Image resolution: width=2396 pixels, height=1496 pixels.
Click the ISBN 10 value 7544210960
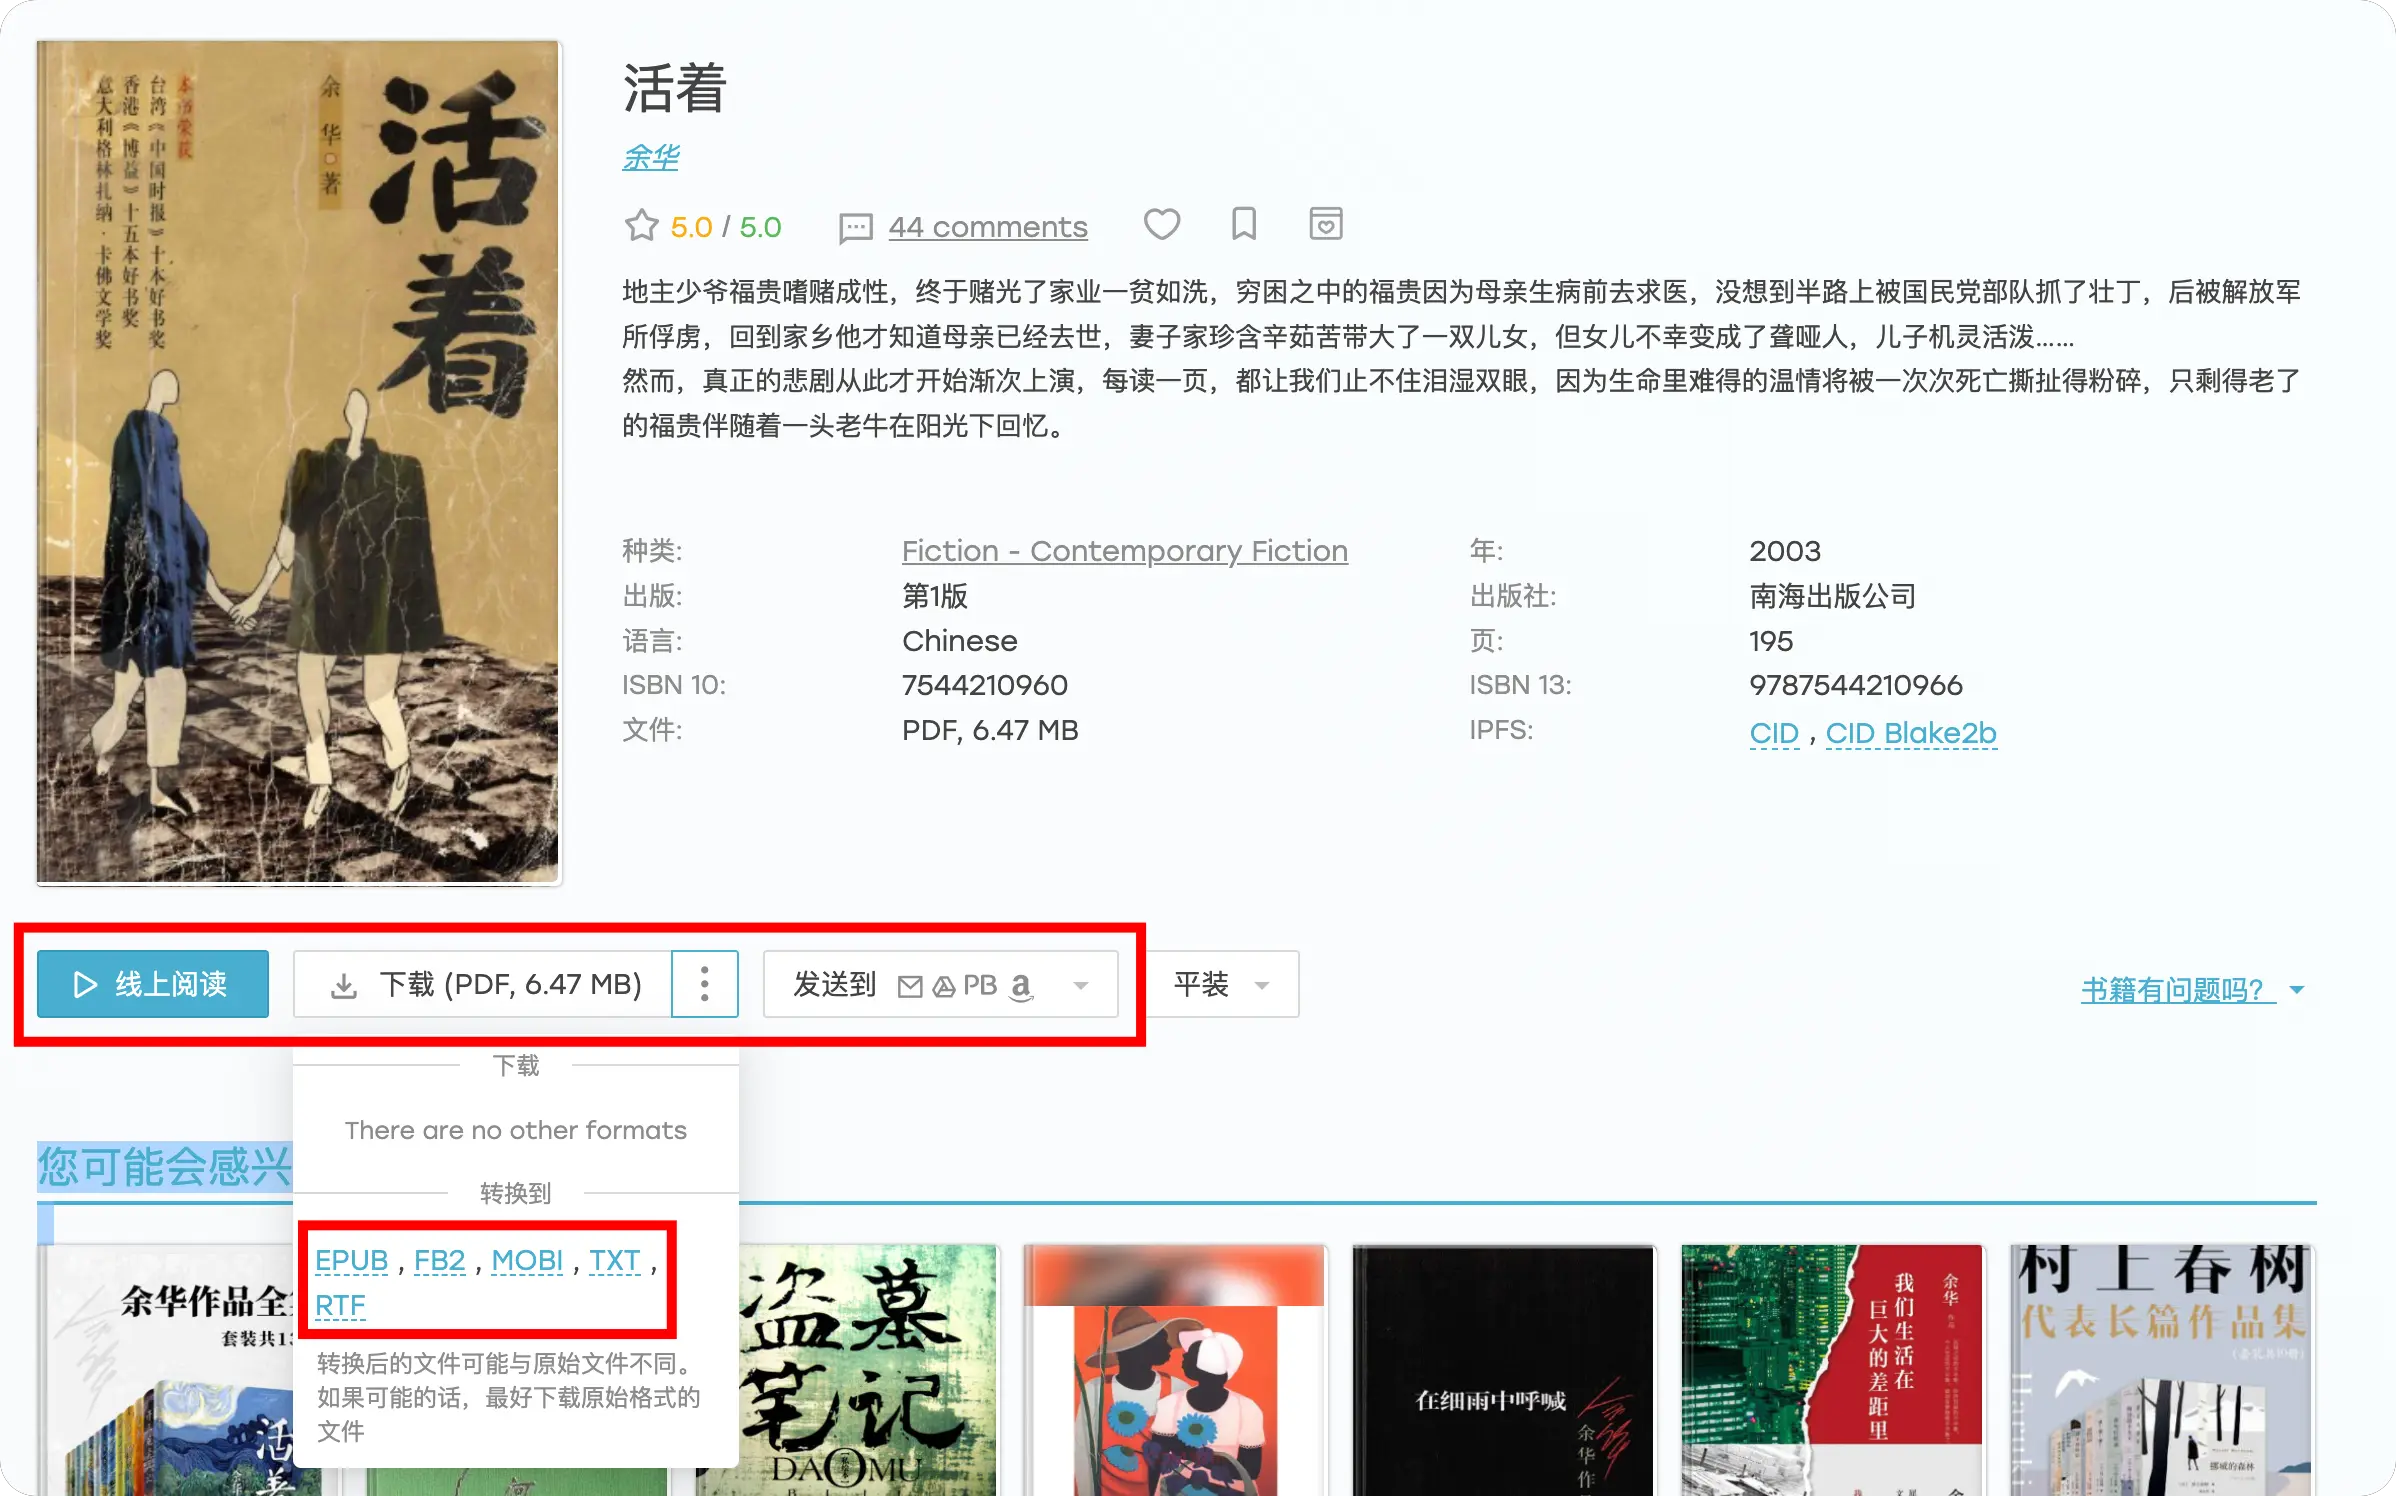984,685
